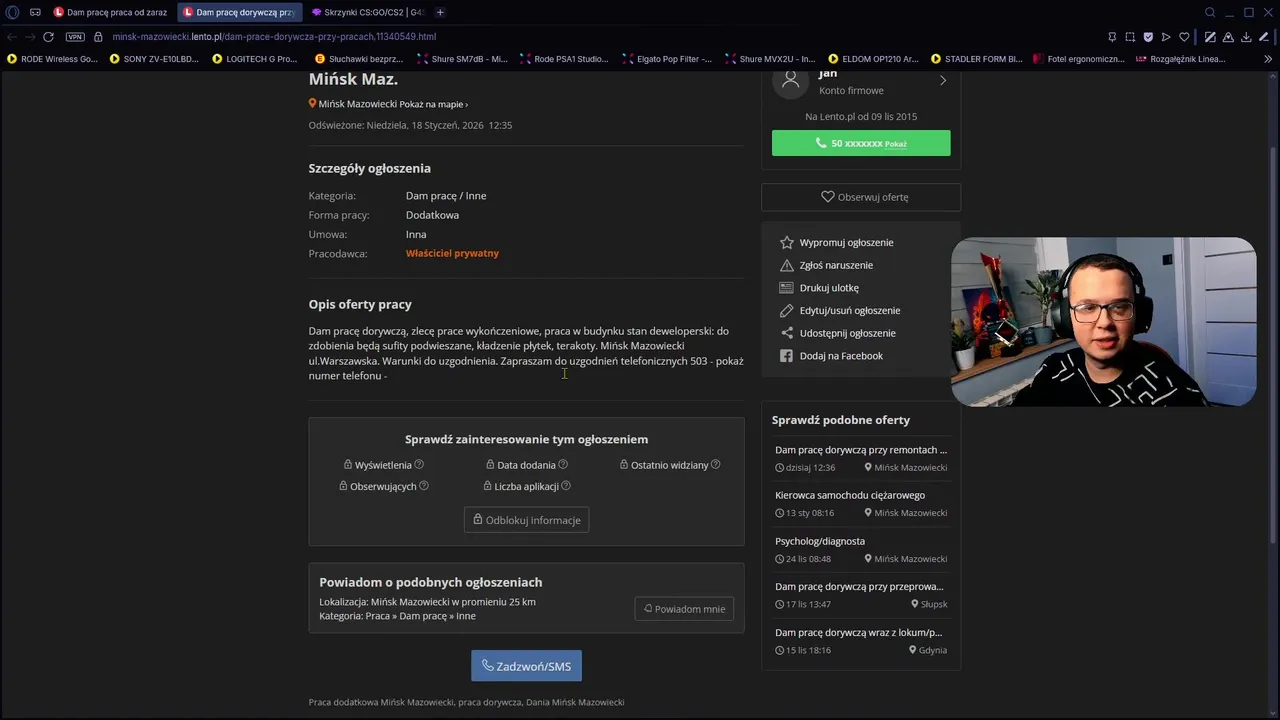1280x720 pixels.
Task: Open the Opera GX corner panel icon
Action: click(x=35, y=12)
